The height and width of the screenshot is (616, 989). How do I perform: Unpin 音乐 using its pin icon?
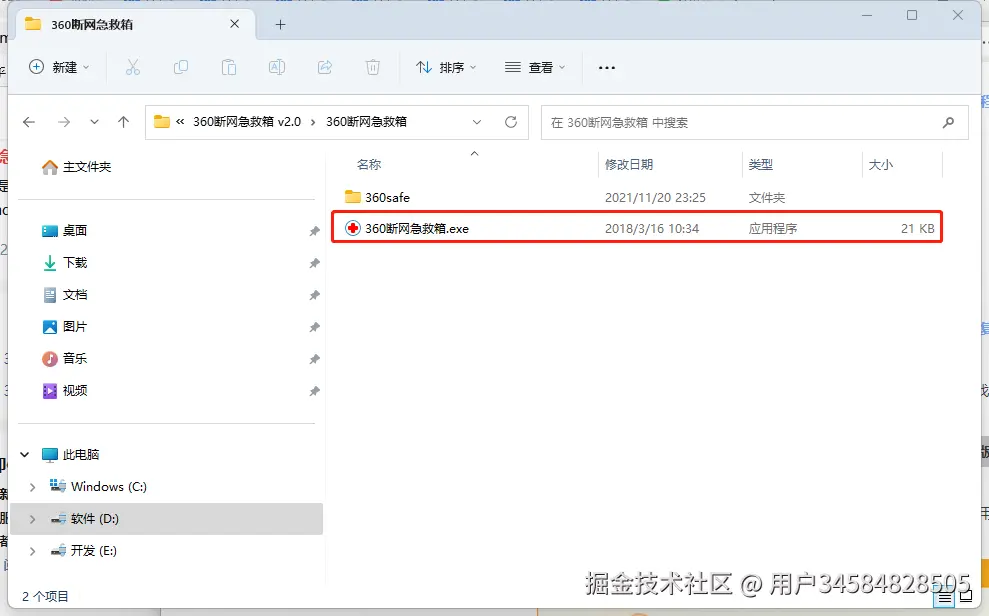[314, 359]
